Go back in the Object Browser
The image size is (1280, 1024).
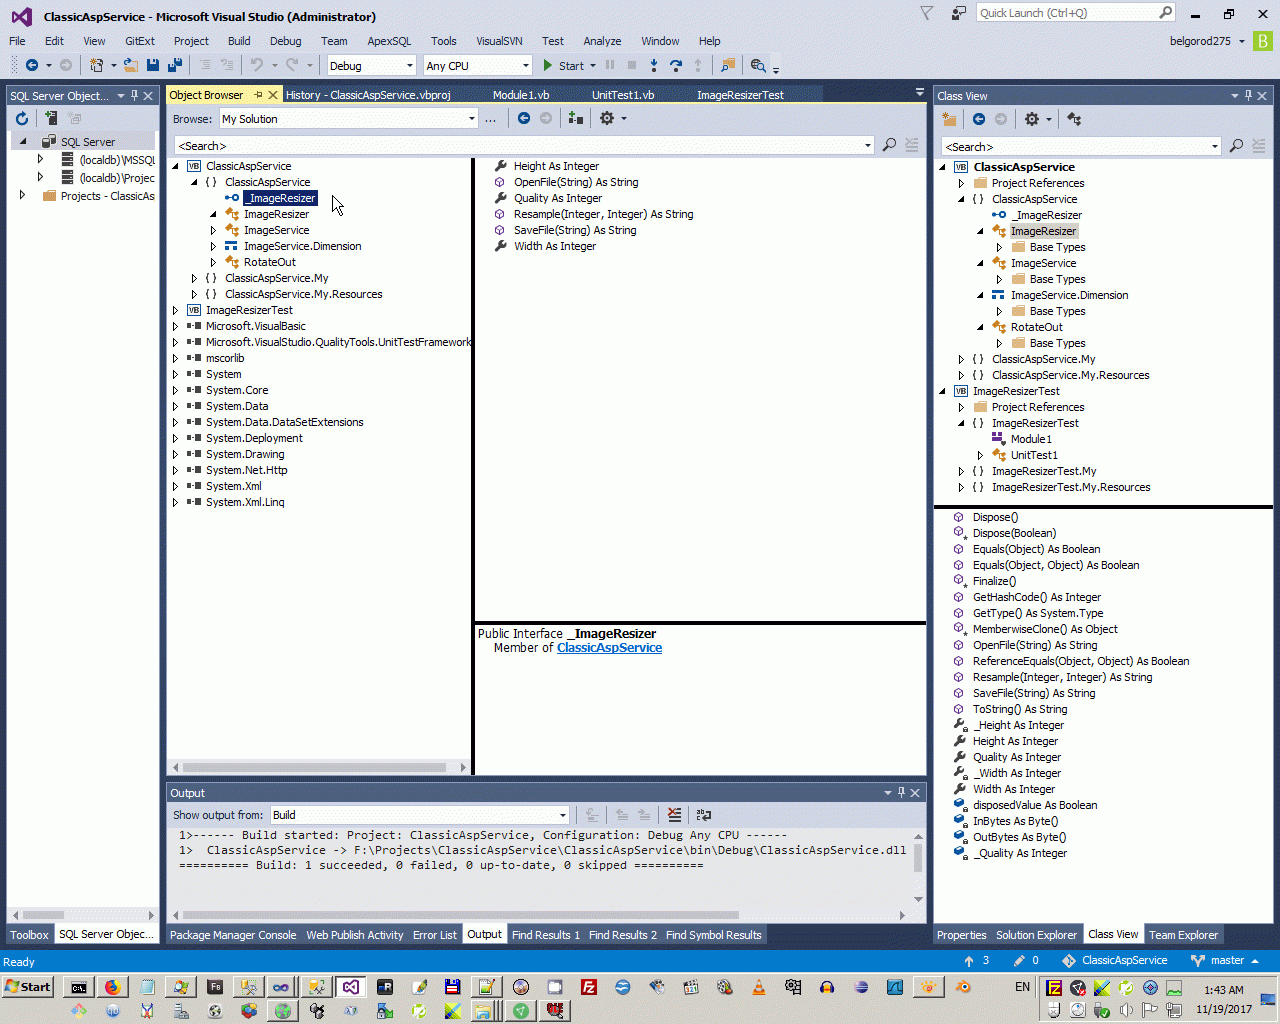(x=524, y=118)
